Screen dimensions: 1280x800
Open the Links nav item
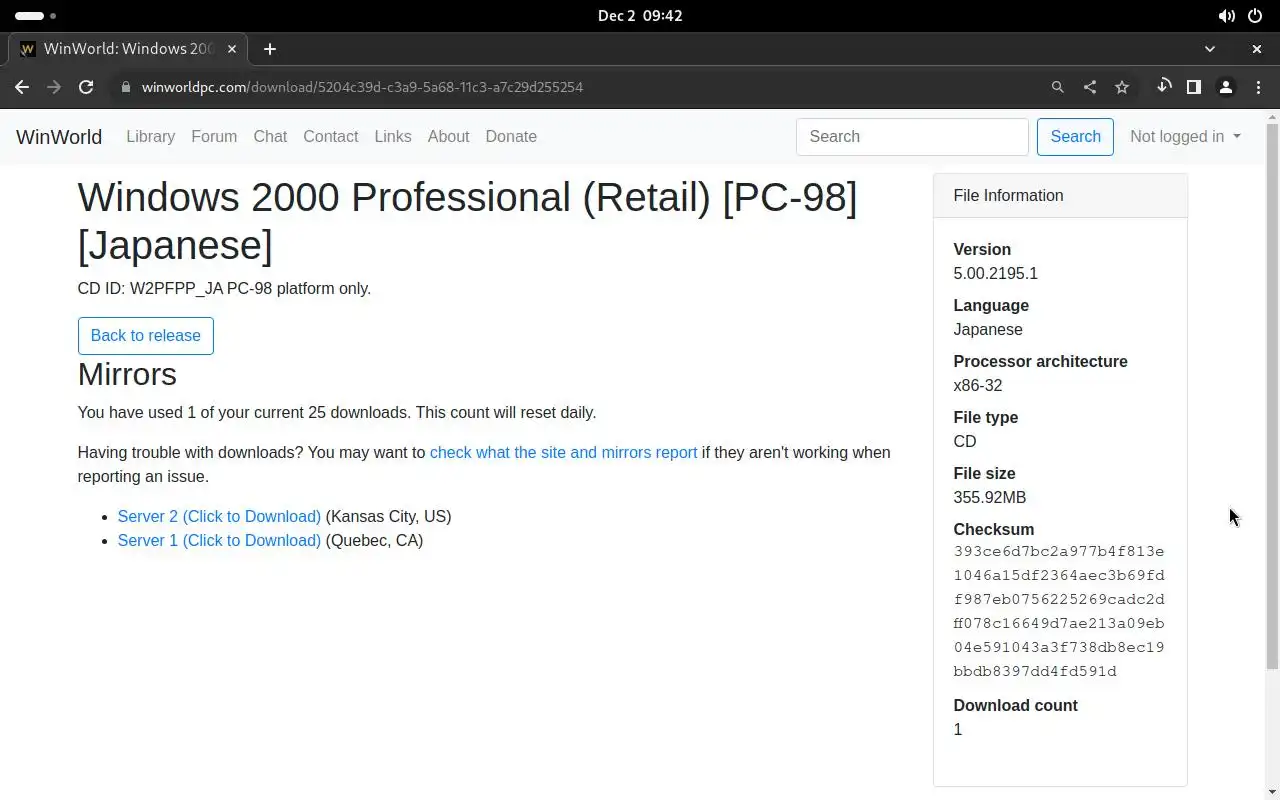tap(393, 137)
